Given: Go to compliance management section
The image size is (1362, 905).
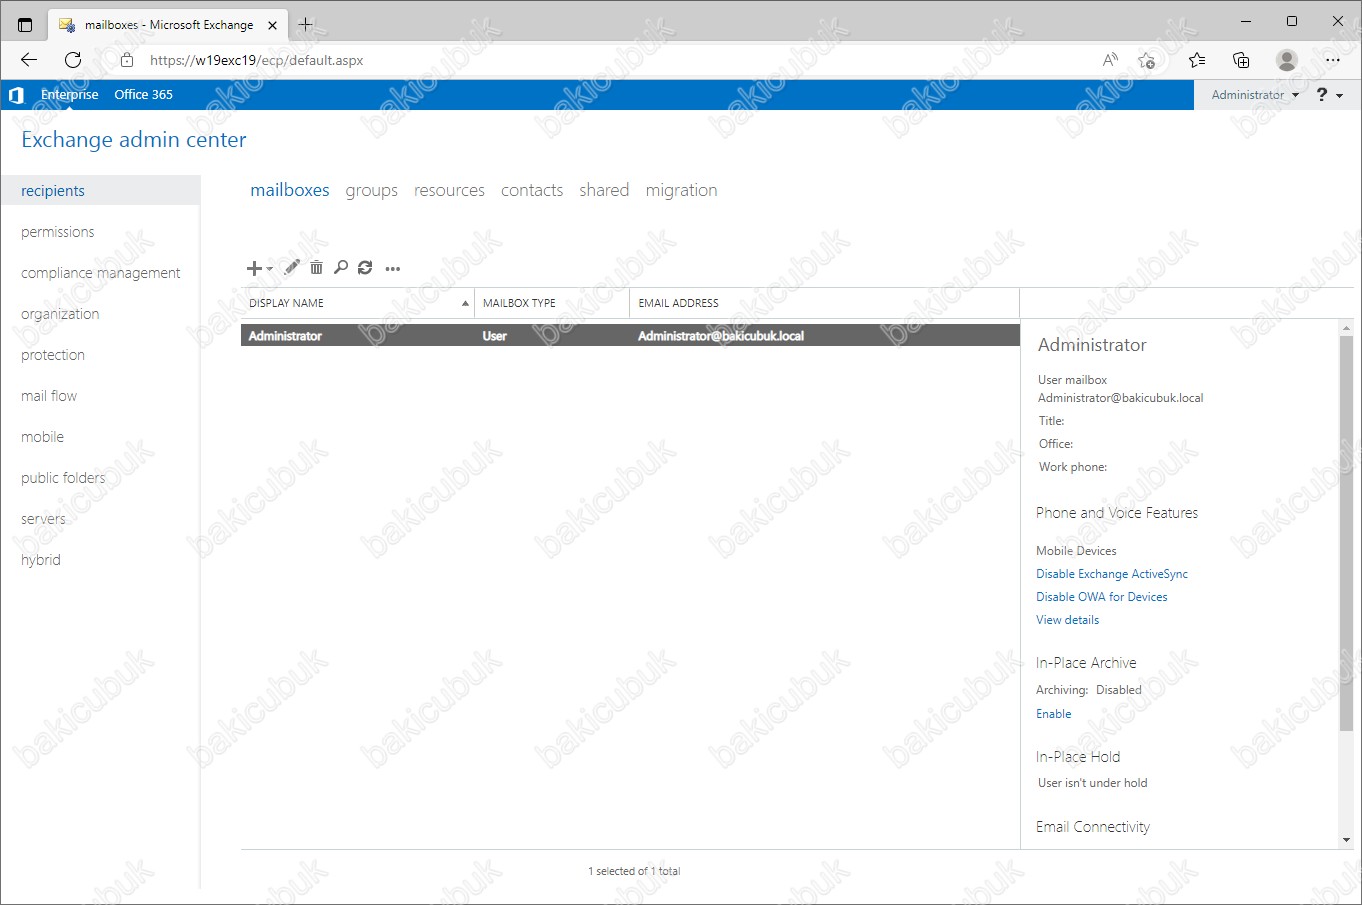Looking at the screenshot, I should pos(100,273).
